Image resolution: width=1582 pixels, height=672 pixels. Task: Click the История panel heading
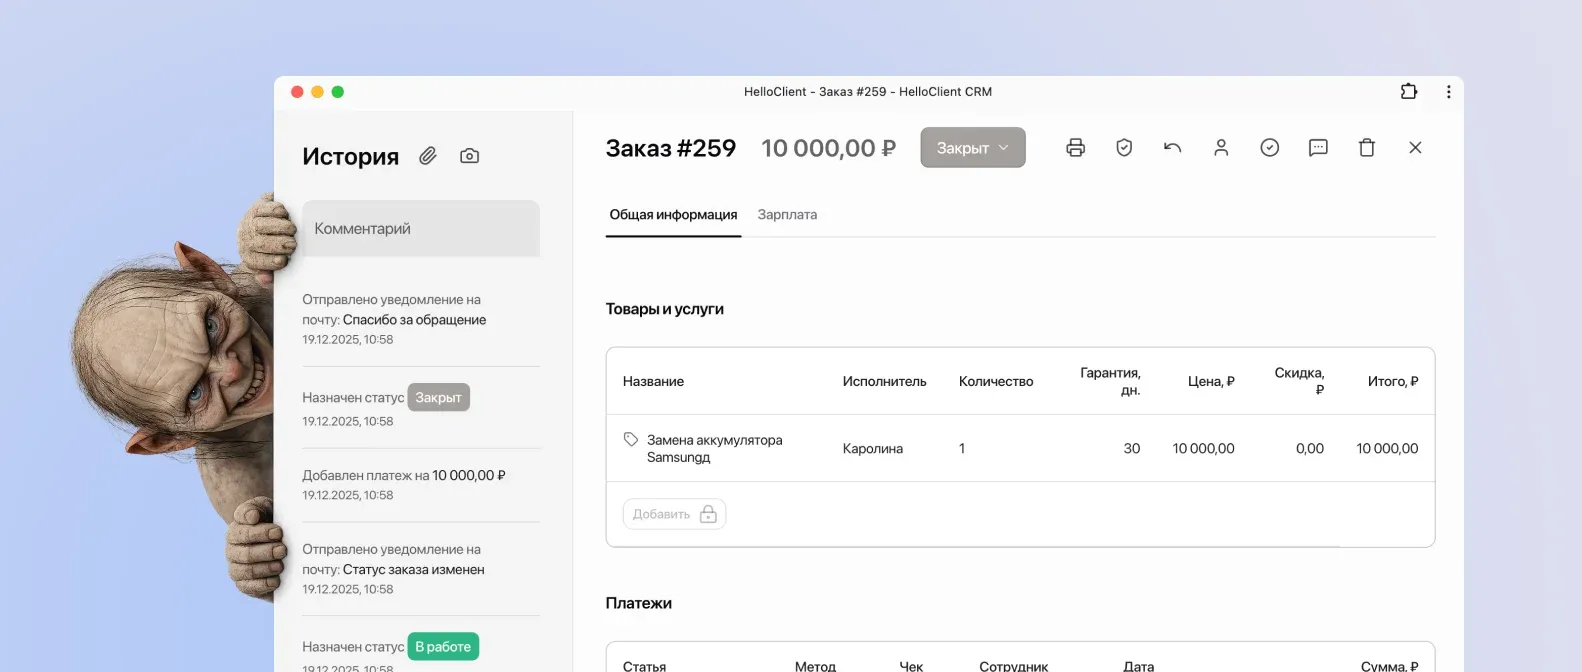(351, 156)
